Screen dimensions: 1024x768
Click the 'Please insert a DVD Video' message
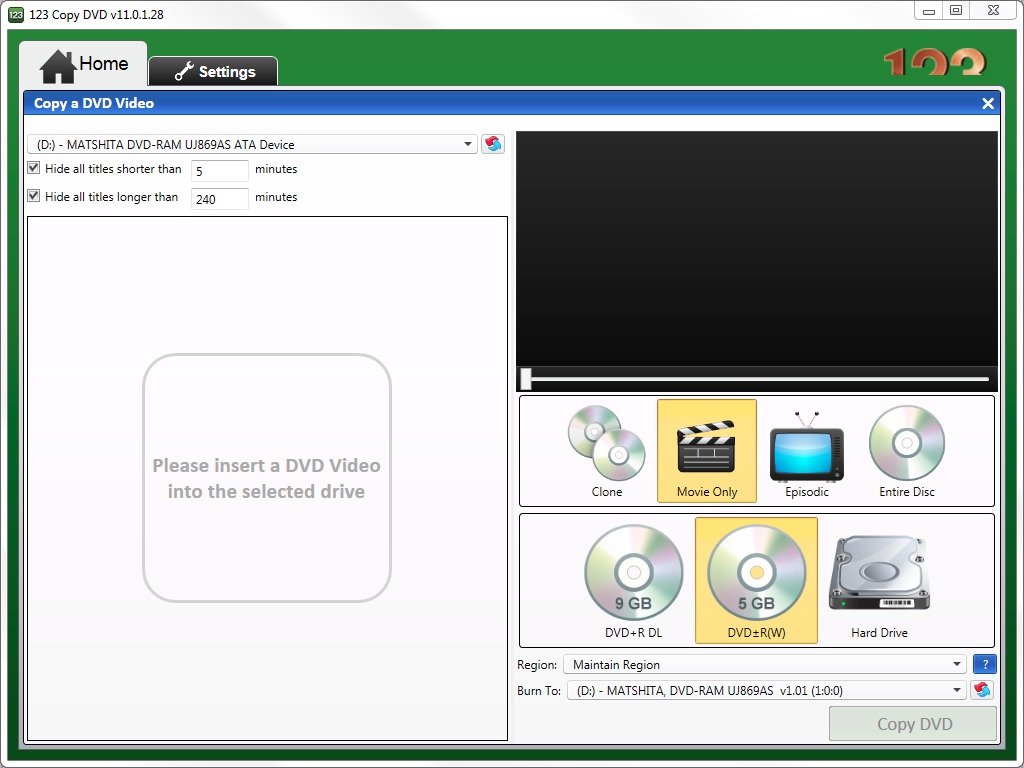(x=266, y=478)
